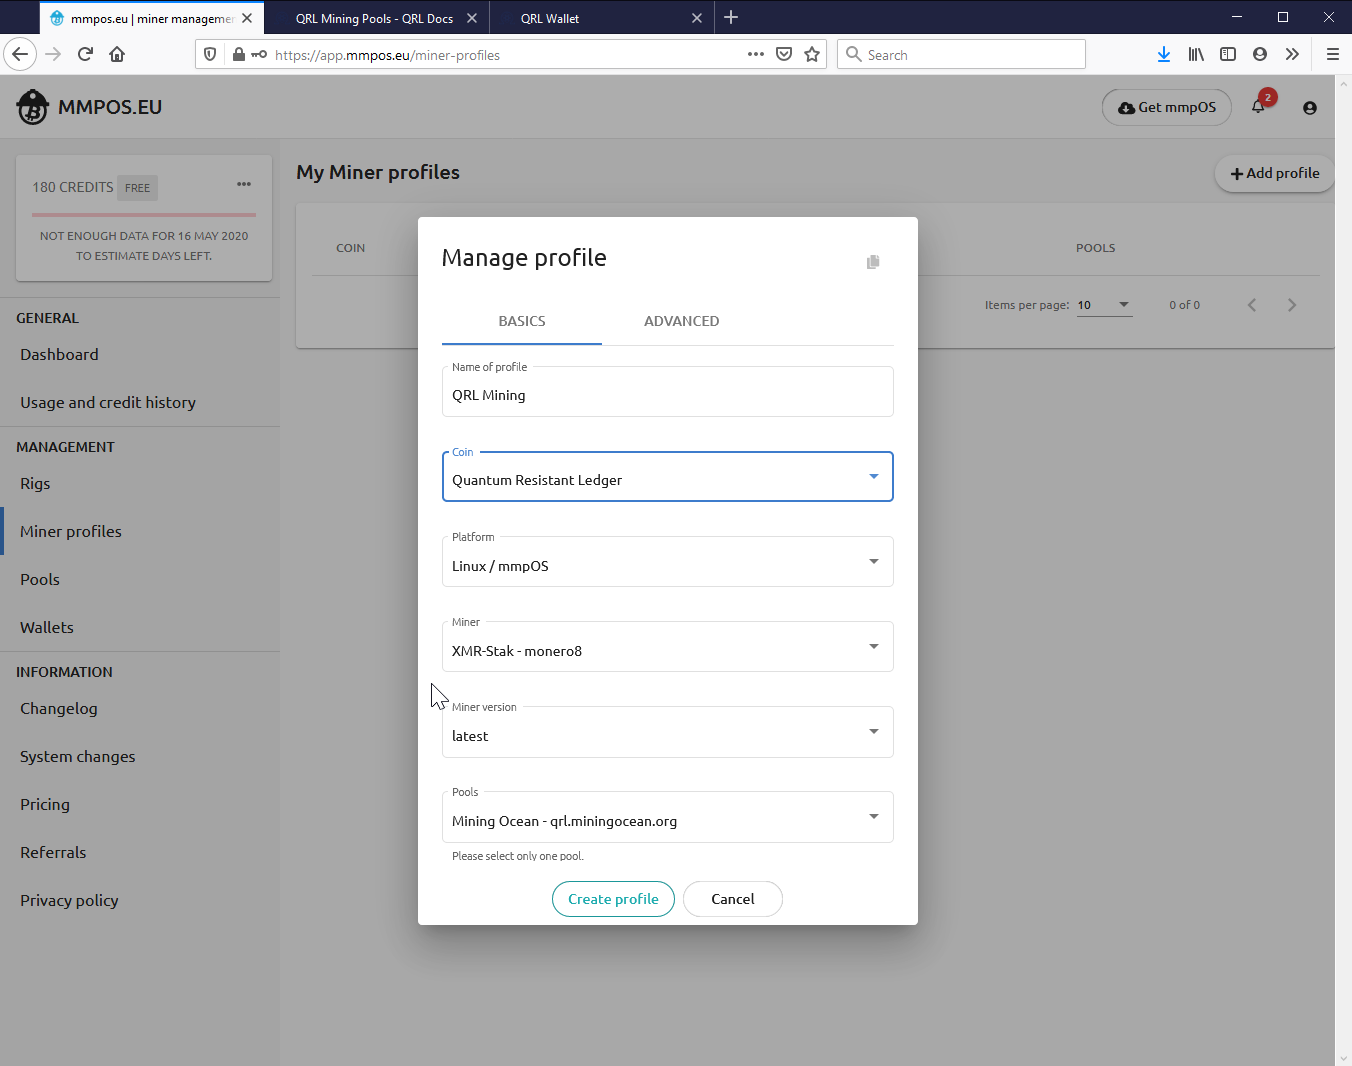Open the Pools dropdown
Viewport: 1352px width, 1066px height.
click(667, 817)
